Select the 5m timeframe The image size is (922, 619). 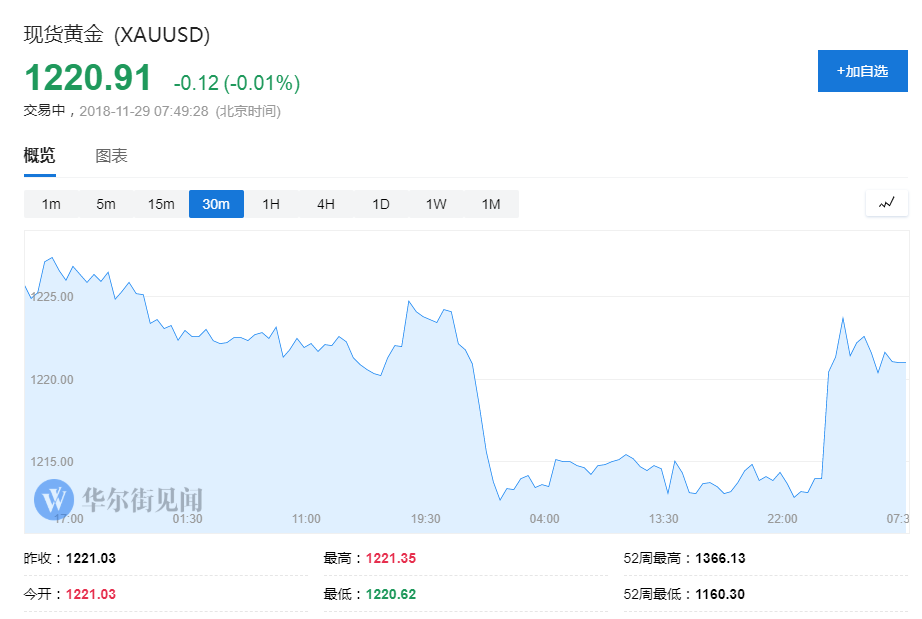click(106, 204)
